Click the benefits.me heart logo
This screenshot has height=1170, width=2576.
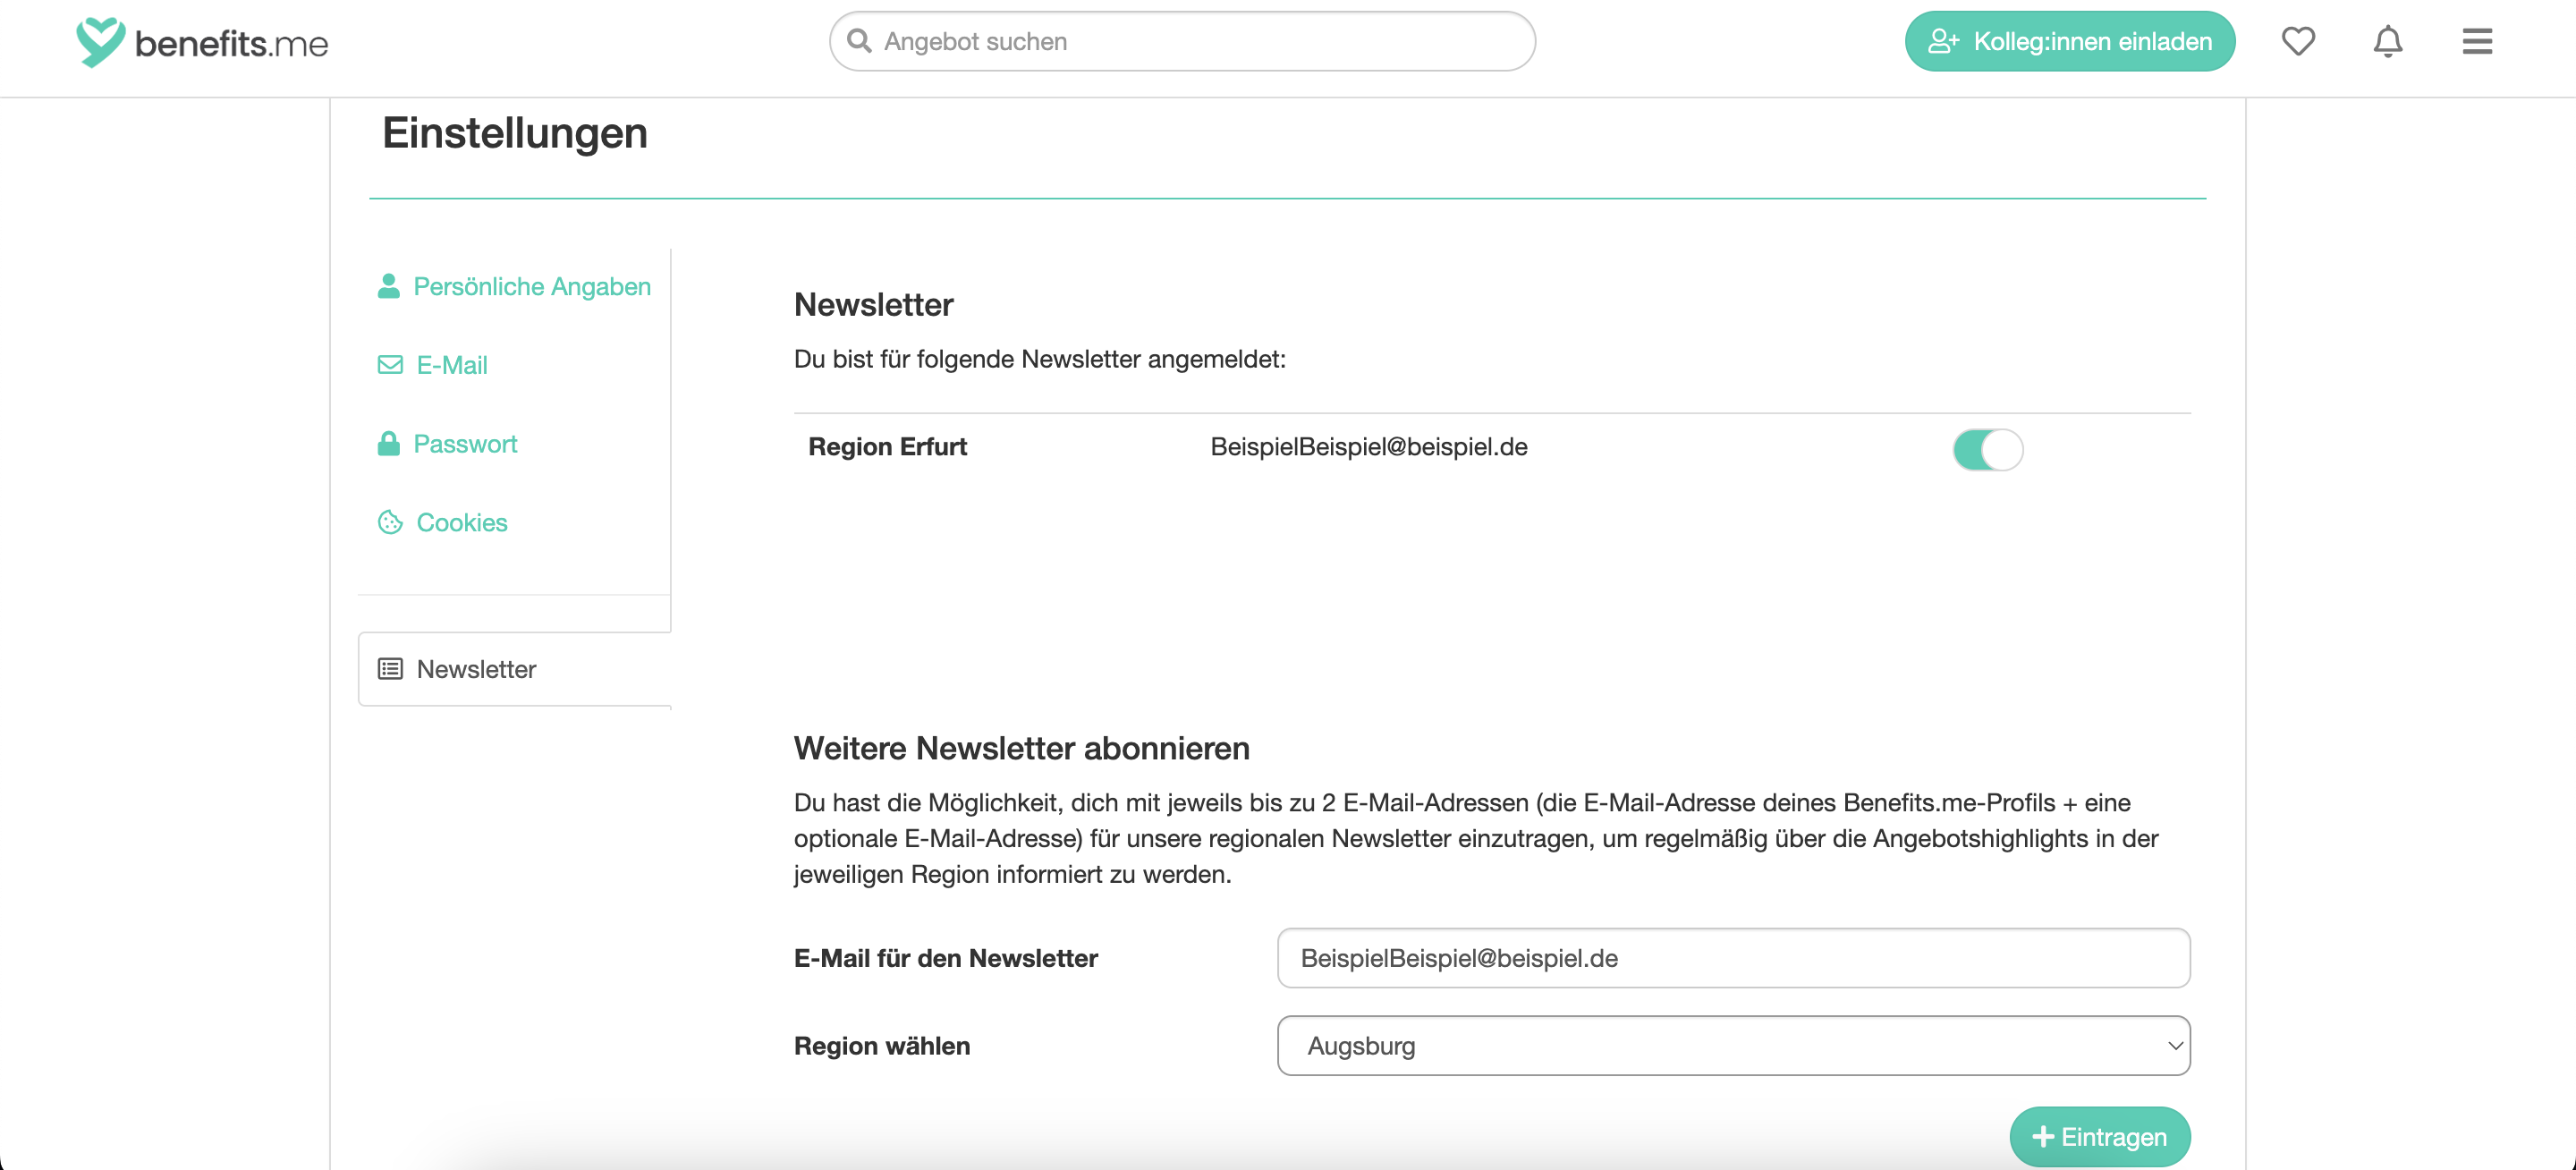[100, 42]
